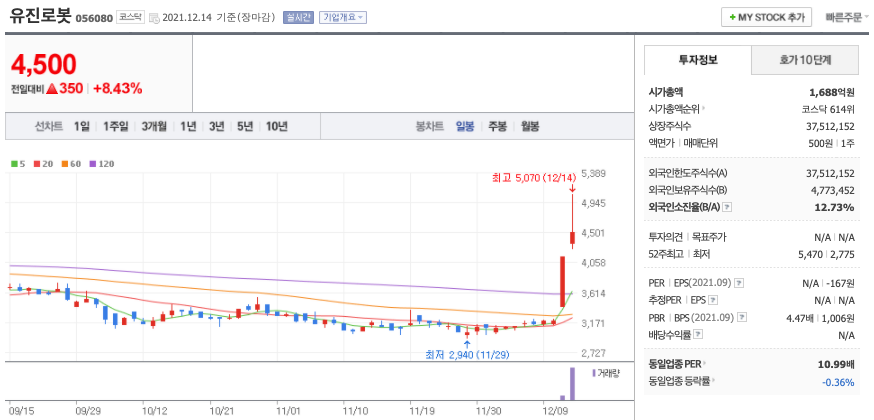Click help icon next to PER EPS(2021.09)
874x420 pixels.
pos(739,284)
